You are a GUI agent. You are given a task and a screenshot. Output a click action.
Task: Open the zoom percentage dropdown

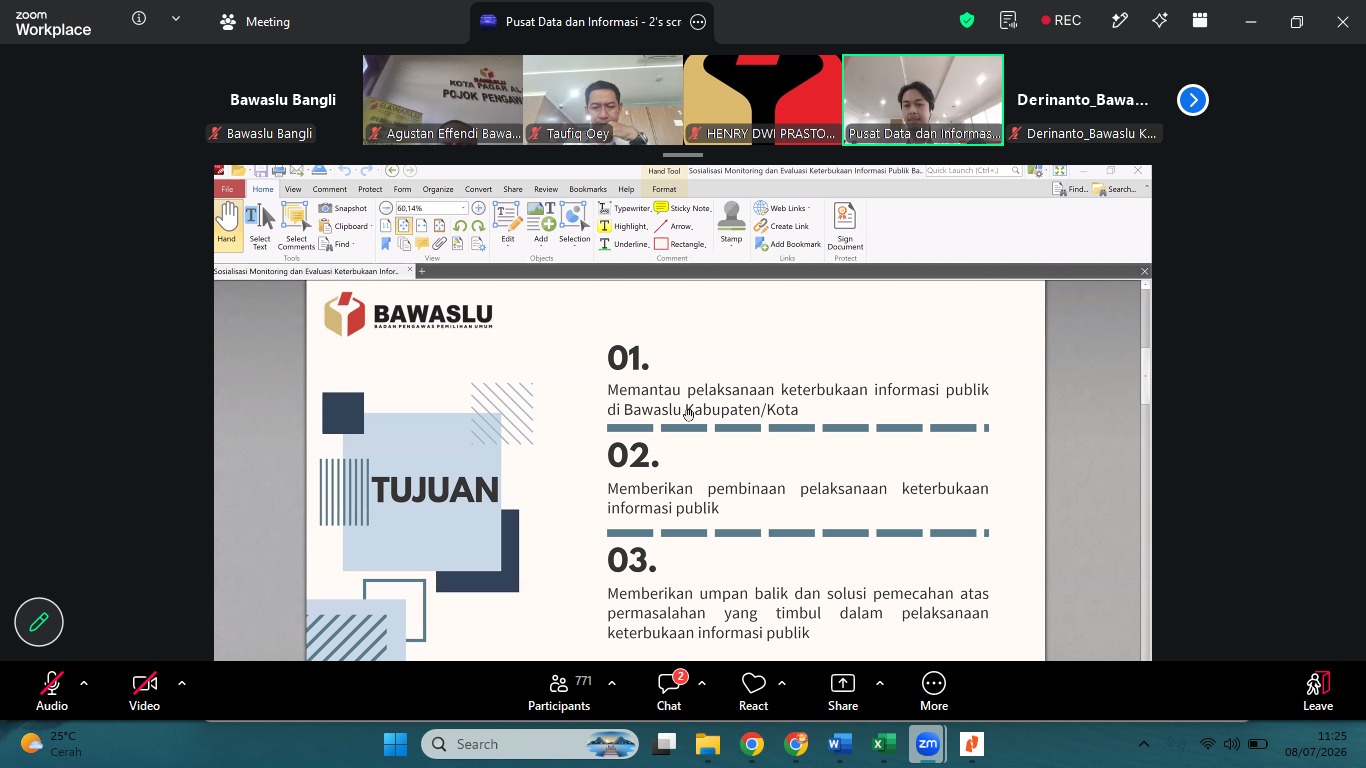[x=463, y=208]
